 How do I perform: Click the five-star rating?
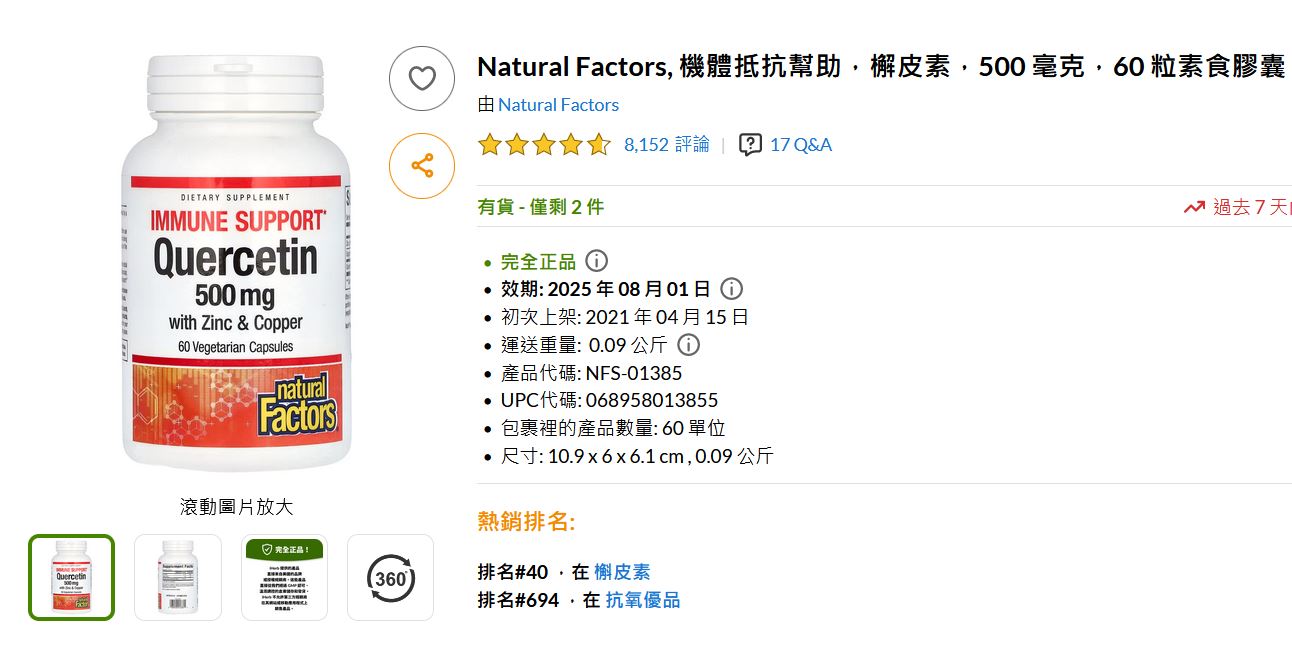(x=543, y=145)
